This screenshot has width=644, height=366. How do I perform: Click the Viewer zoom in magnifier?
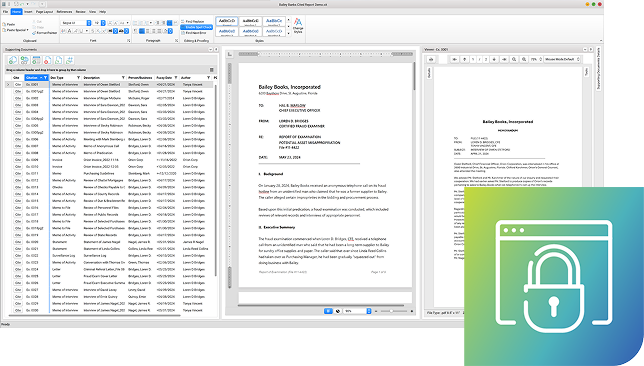[x=524, y=60]
